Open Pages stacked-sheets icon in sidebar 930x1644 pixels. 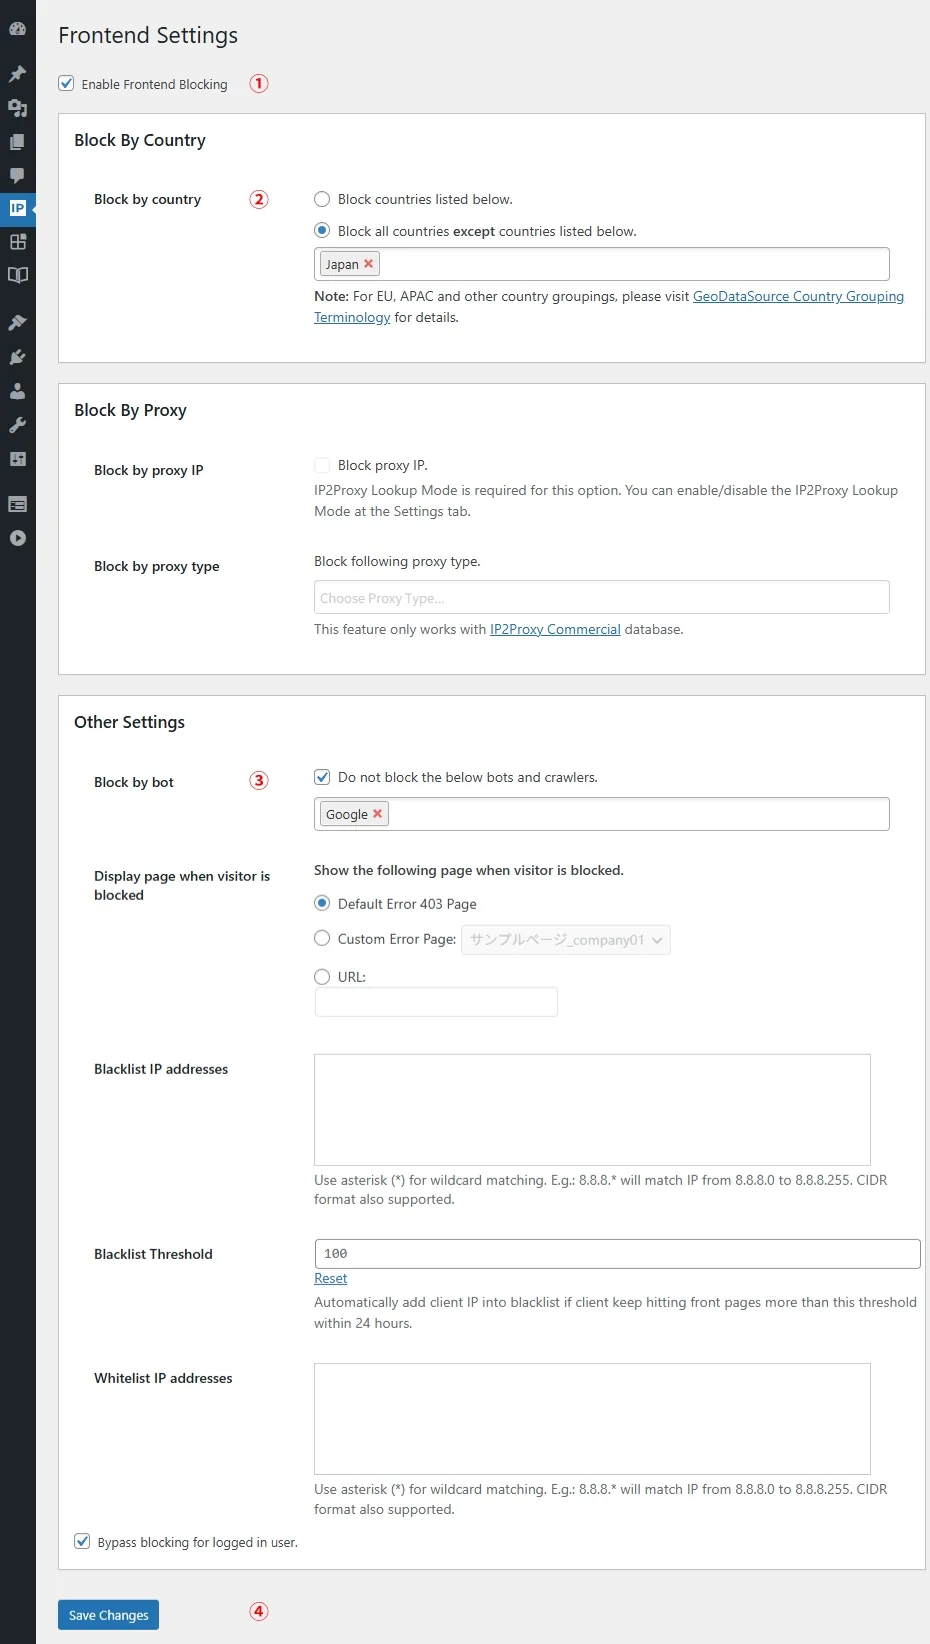pos(17,142)
